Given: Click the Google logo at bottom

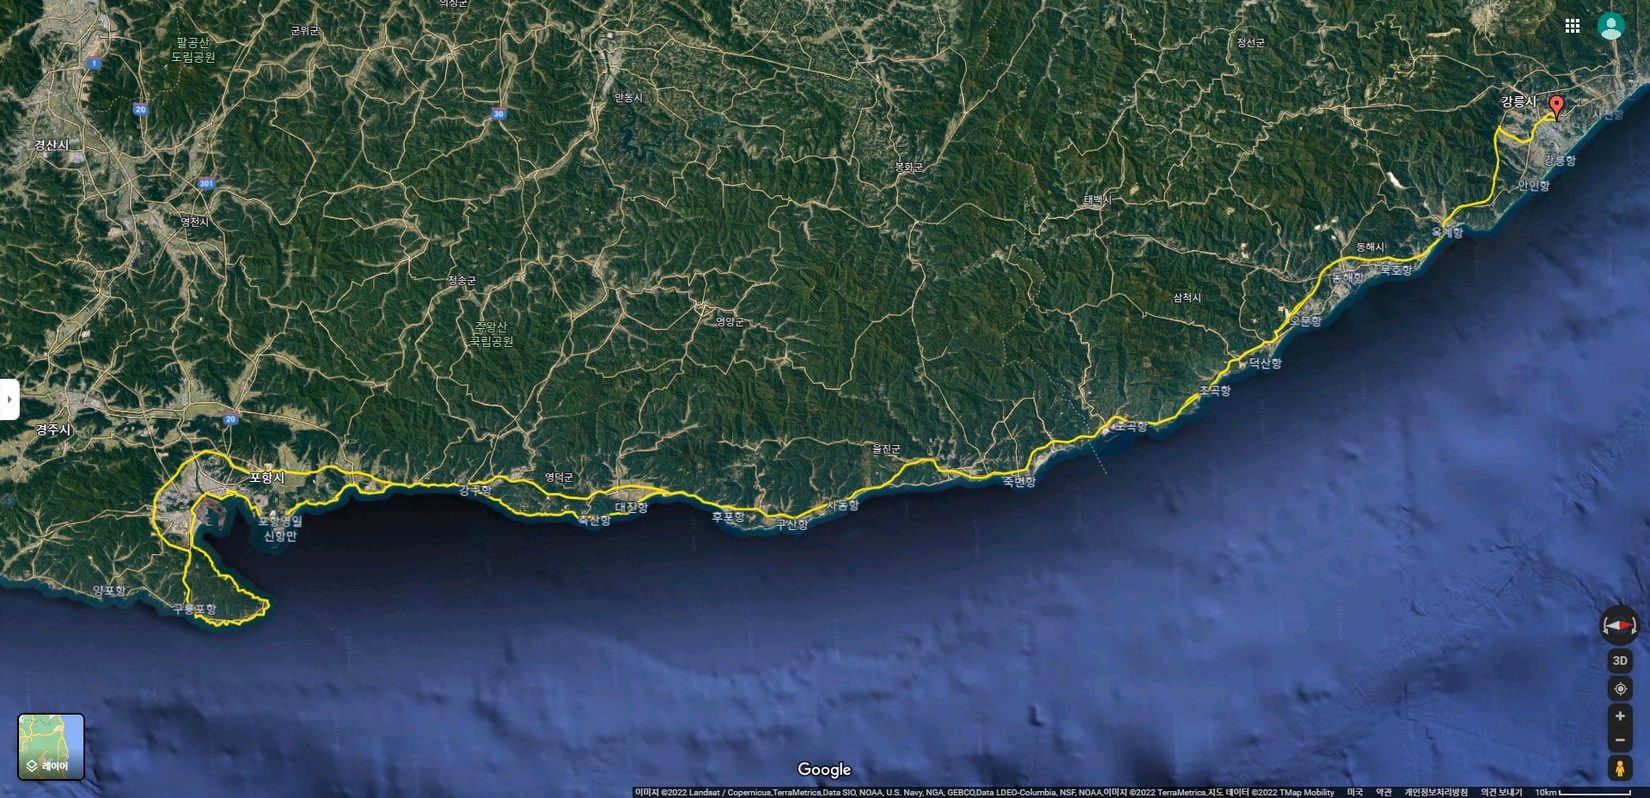Looking at the screenshot, I should click(x=824, y=769).
